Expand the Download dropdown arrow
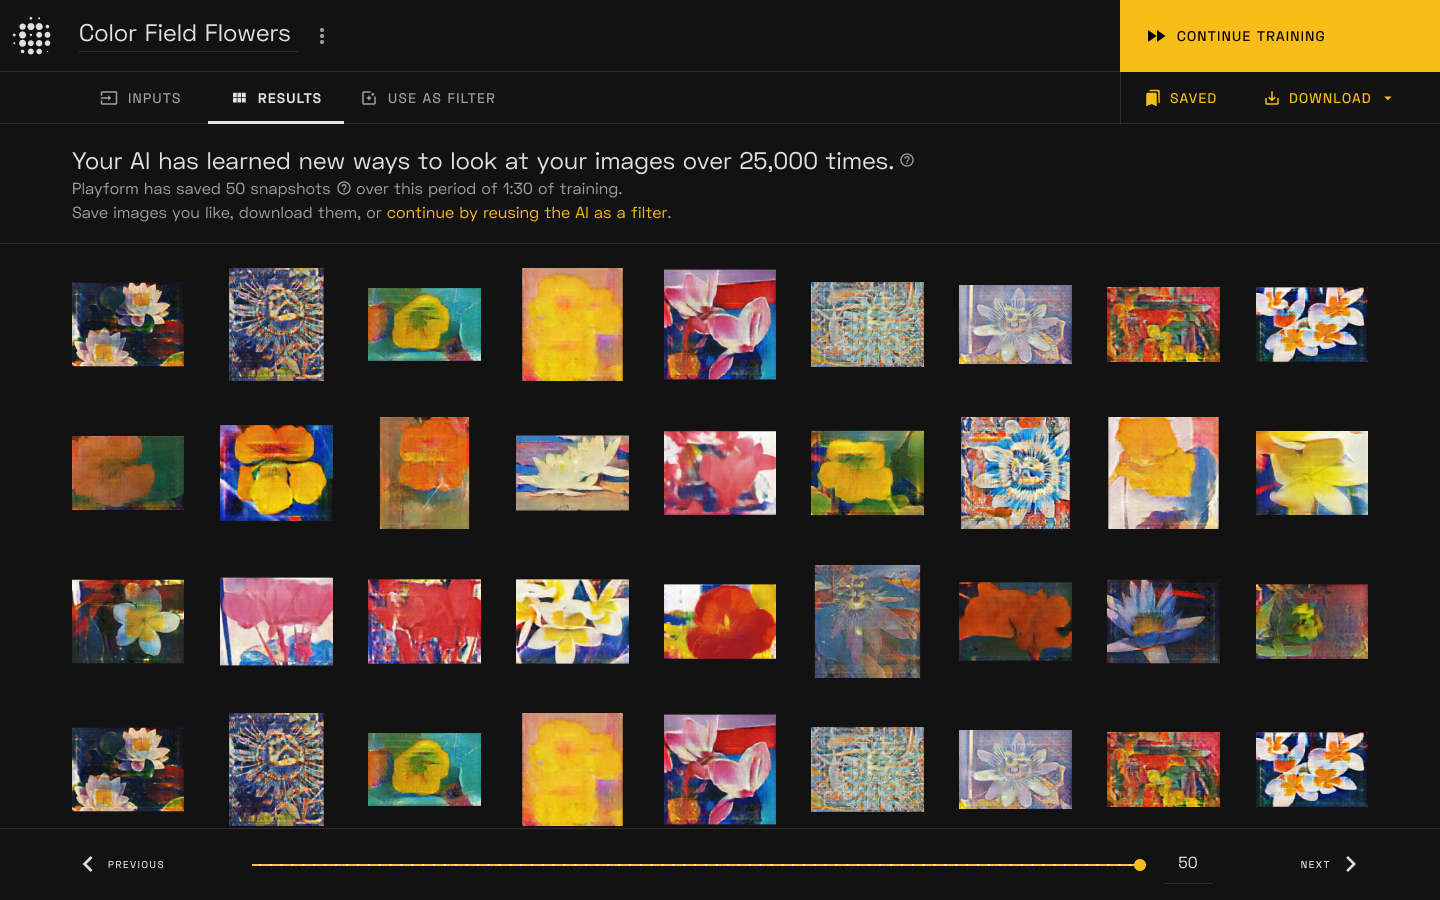This screenshot has width=1440, height=900. click(x=1388, y=98)
